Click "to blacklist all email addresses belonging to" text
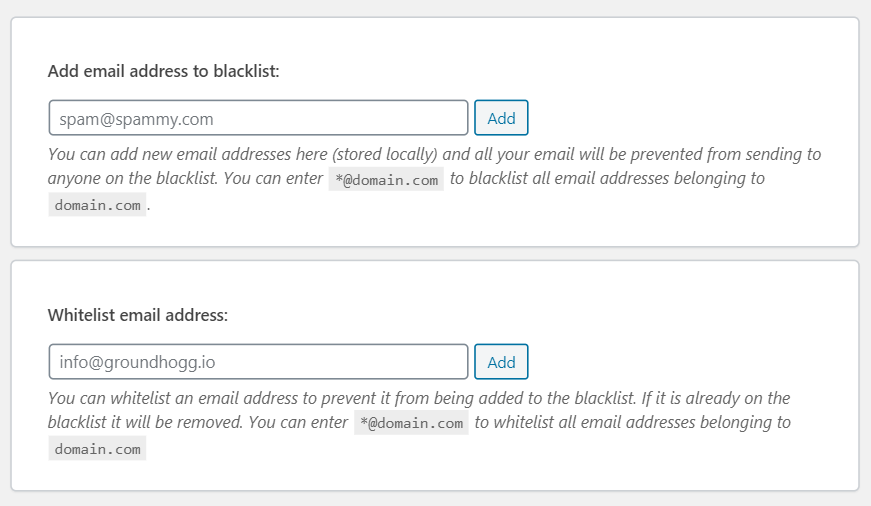This screenshot has width=871, height=506. point(607,179)
